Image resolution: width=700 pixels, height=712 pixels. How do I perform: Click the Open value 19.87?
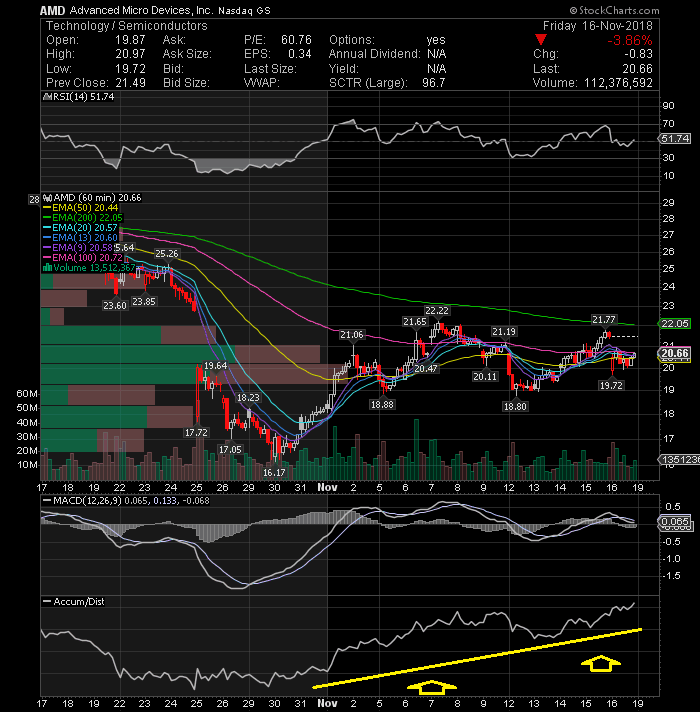coord(130,40)
